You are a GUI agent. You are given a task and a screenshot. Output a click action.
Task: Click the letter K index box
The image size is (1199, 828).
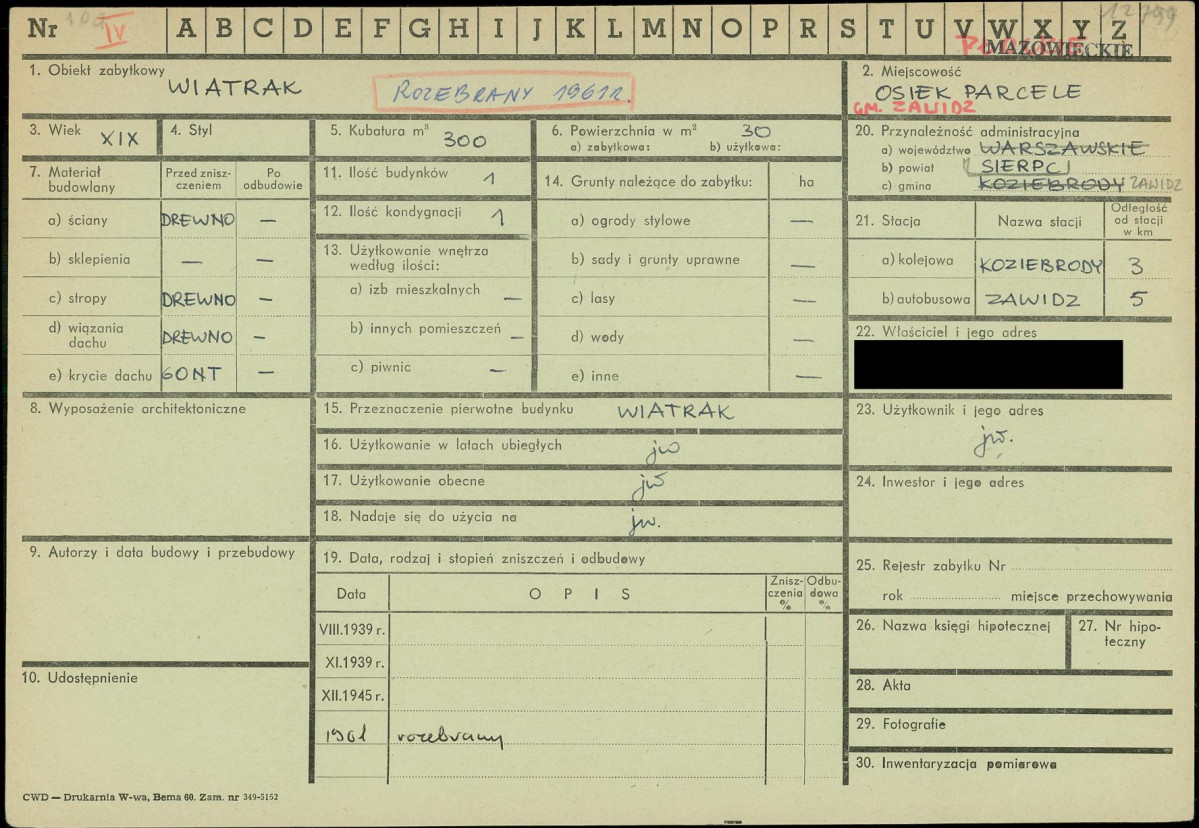[575, 30]
